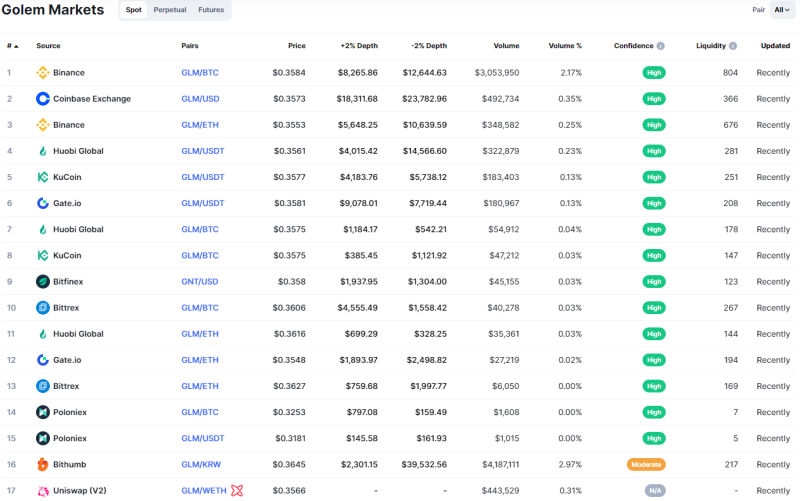This screenshot has height=501, width=800.
Task: Click the $4,187,111 volume cell
Action: click(501, 464)
